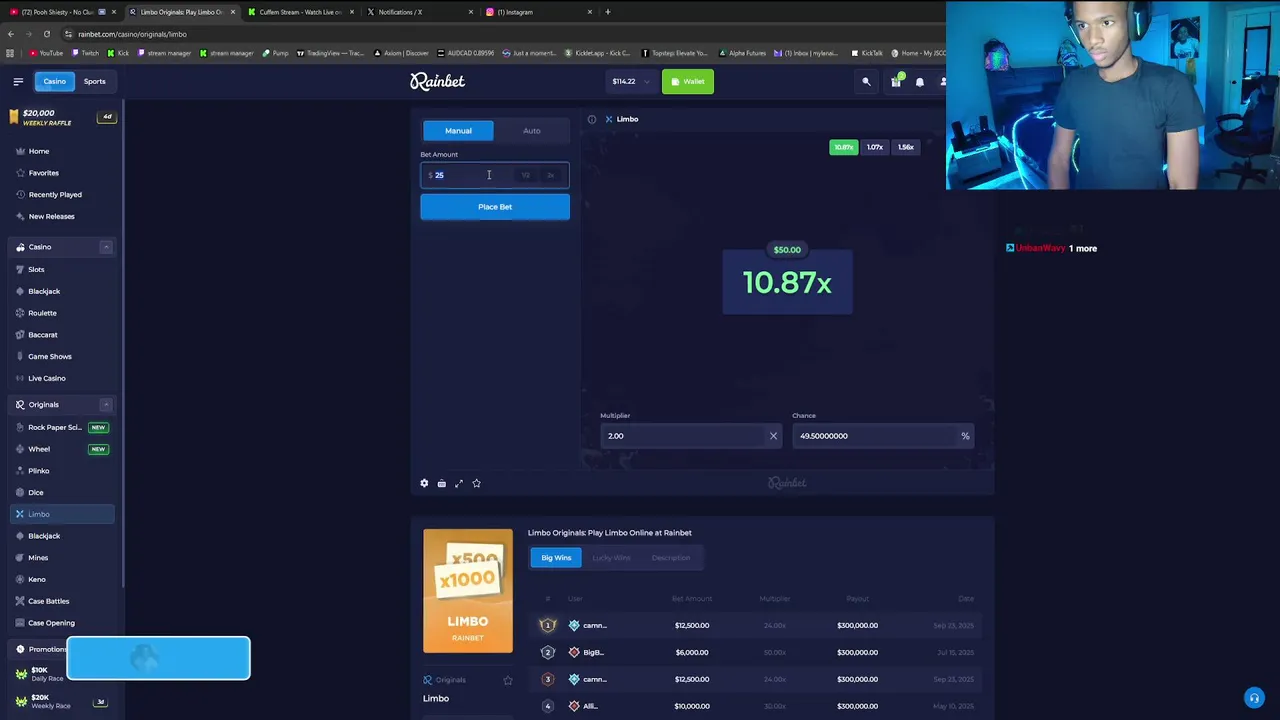Click the Multiplier 2.00 input
The height and width of the screenshot is (720, 1280).
click(691, 436)
